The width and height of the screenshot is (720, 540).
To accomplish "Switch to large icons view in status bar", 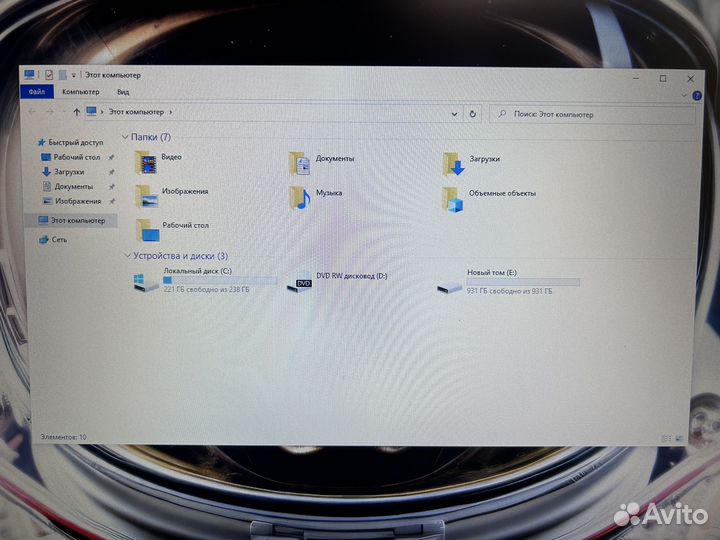I will 678,439.
